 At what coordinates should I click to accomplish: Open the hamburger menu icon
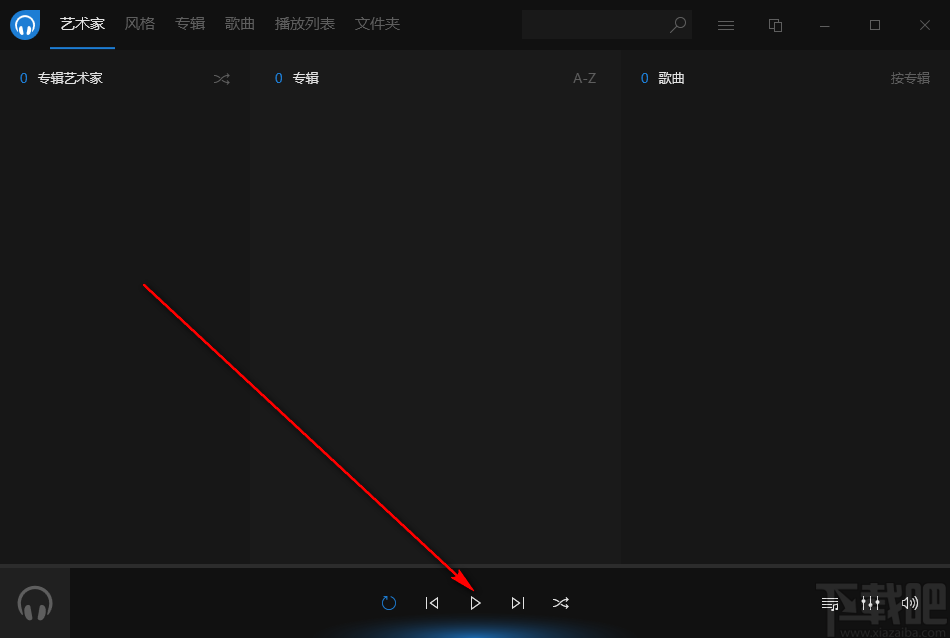[726, 25]
